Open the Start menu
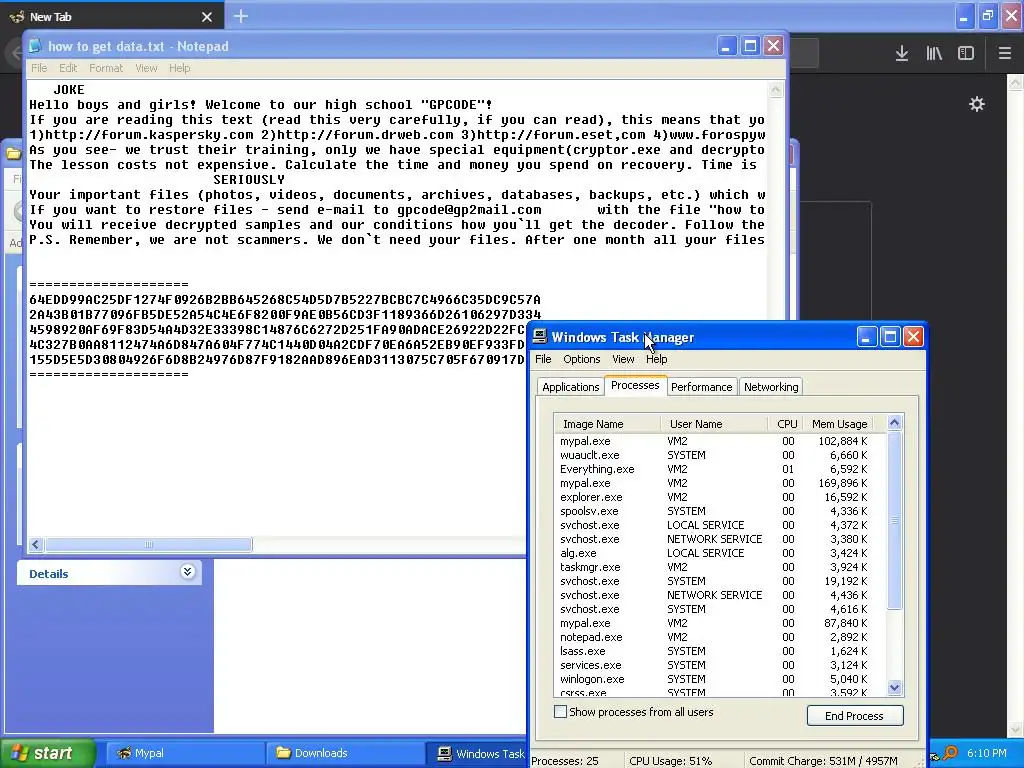 pos(47,753)
